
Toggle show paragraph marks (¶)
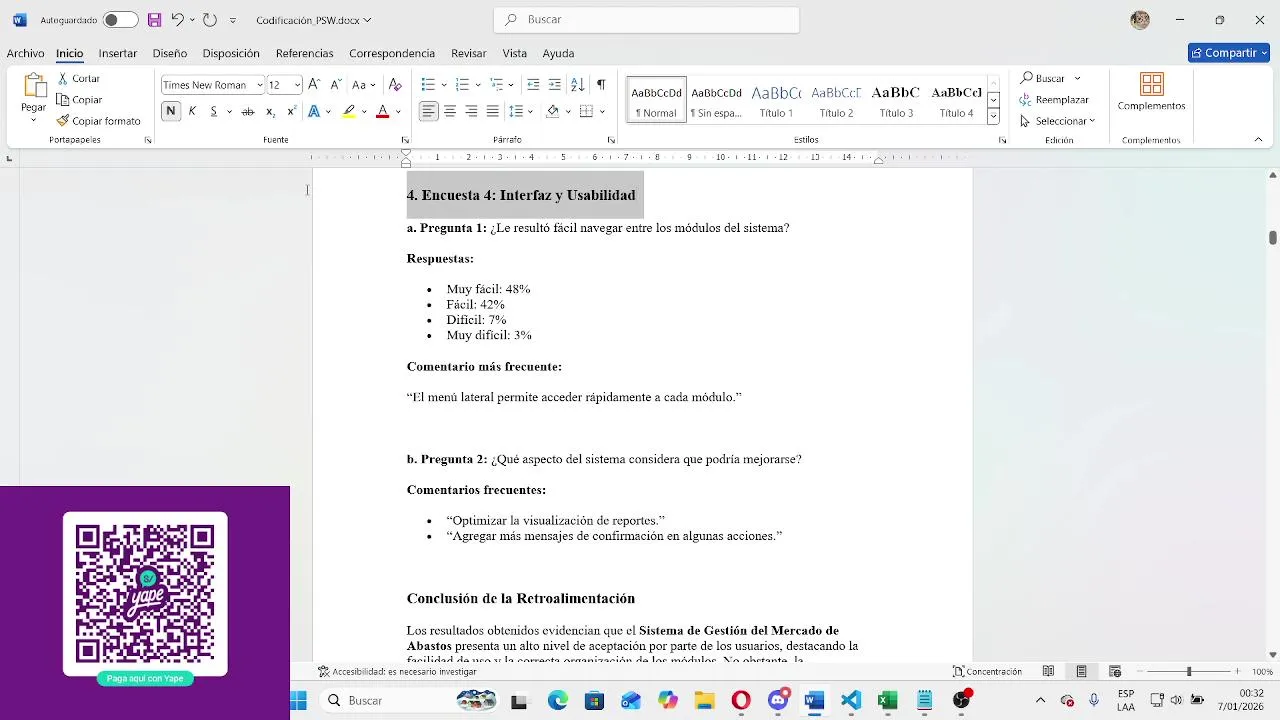click(601, 85)
